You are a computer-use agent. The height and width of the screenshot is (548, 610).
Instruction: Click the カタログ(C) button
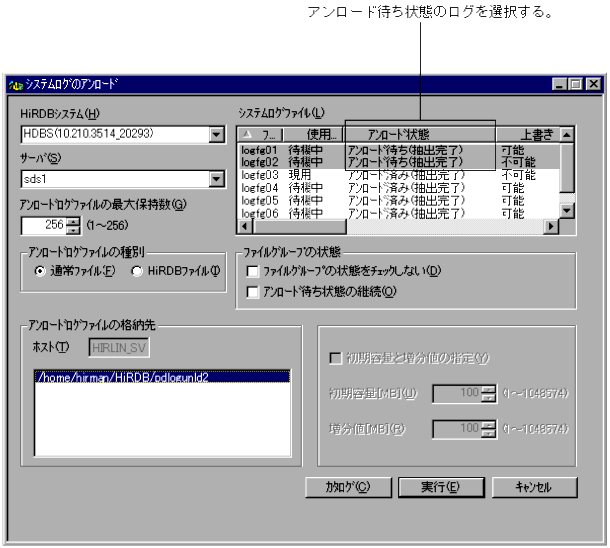[348, 487]
